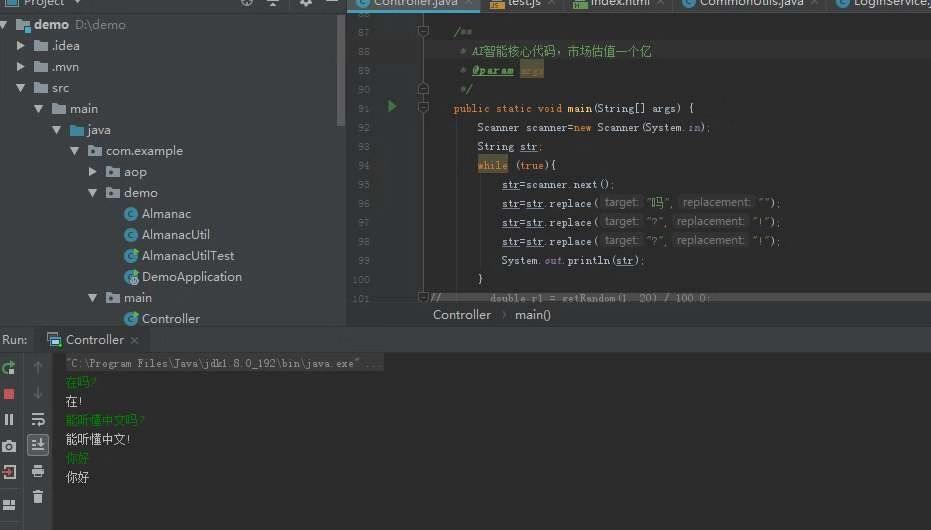Expand the aop package arrow

tap(93, 172)
